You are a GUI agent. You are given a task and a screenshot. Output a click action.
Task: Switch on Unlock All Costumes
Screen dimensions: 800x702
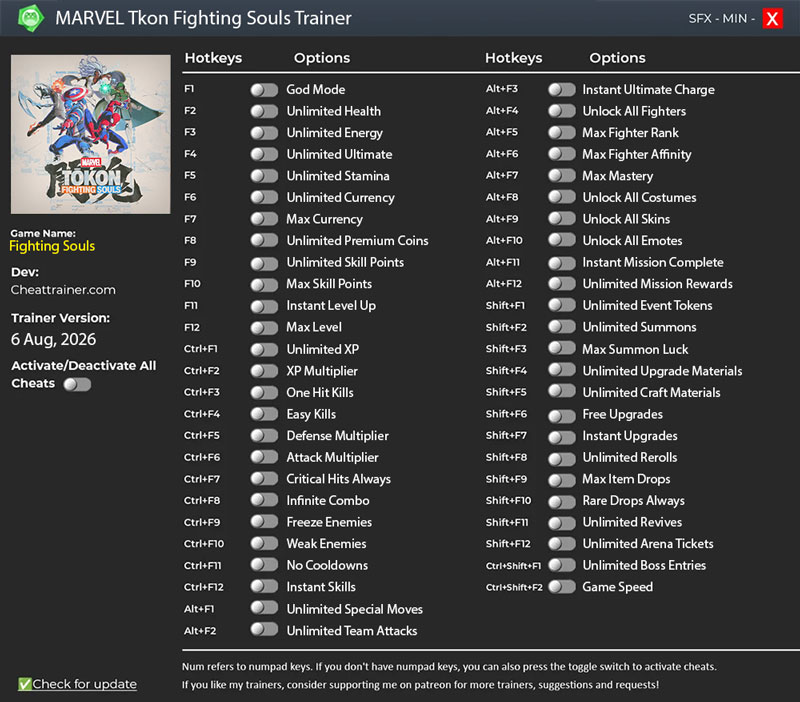562,197
